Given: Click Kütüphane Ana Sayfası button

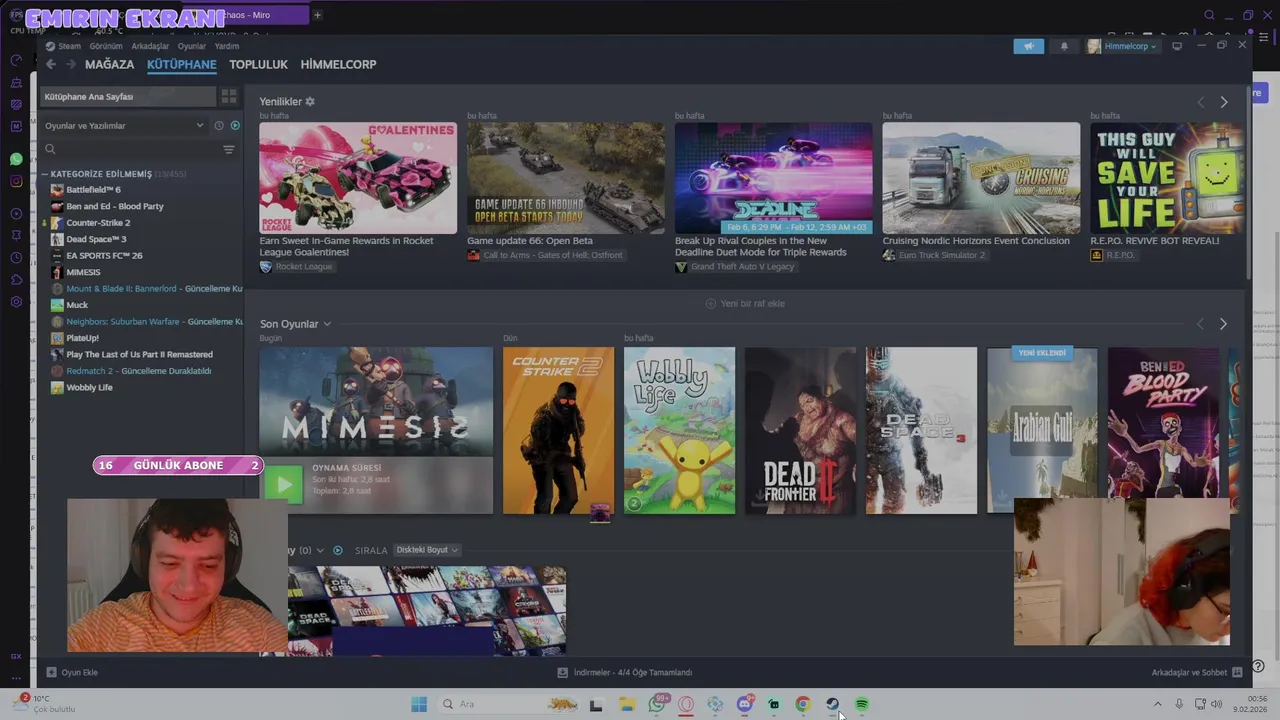Looking at the screenshot, I should click(x=128, y=96).
